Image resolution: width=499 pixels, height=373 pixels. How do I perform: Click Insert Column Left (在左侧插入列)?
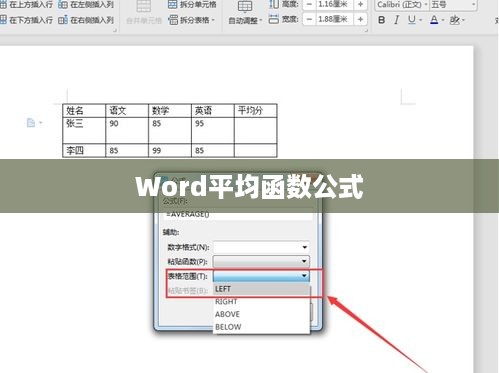point(86,4)
